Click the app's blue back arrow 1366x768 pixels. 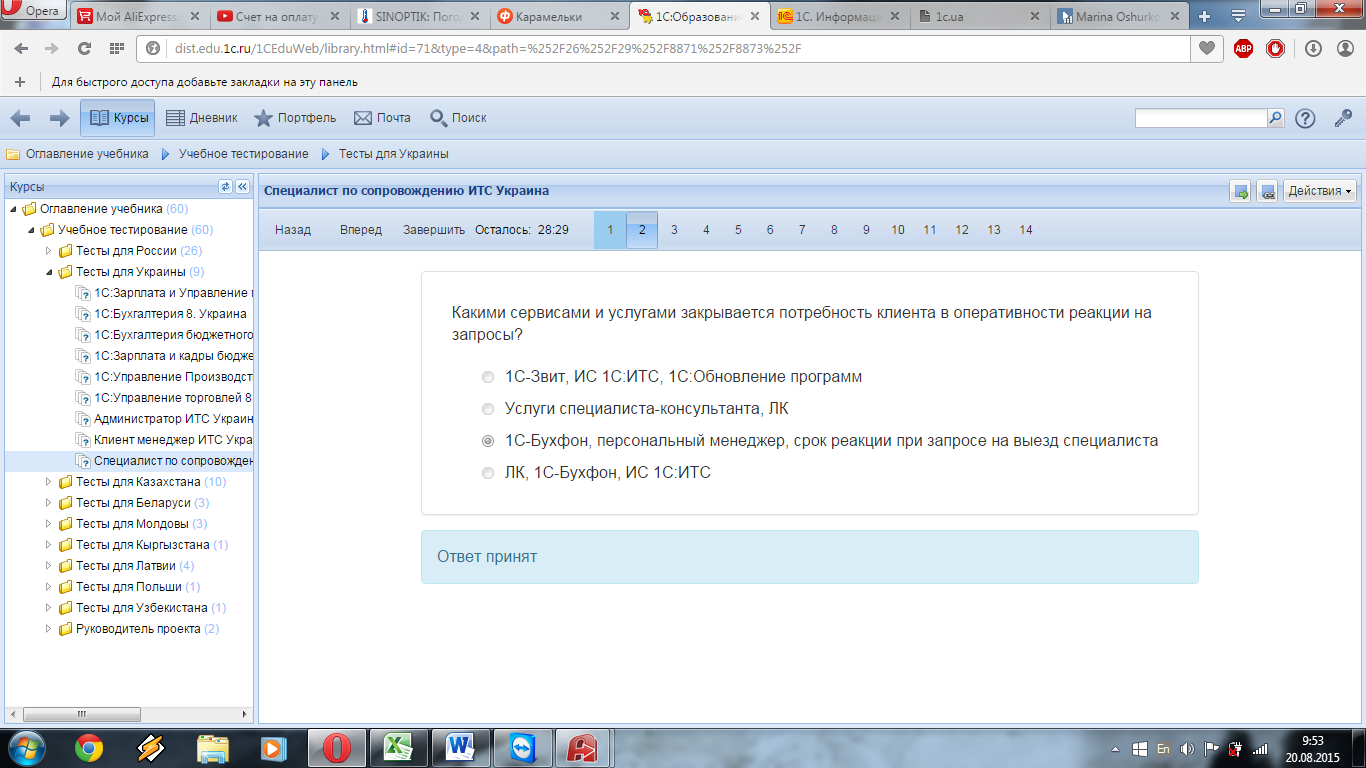[20, 118]
